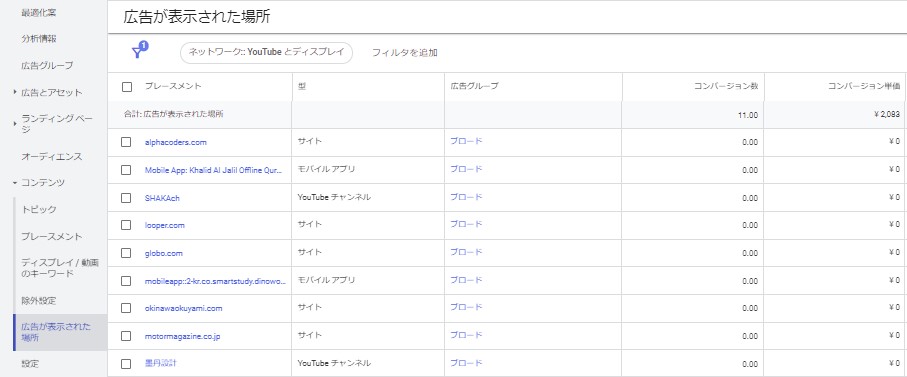907x377 pixels.
Task: Open the looper.com placement link
Action: tap(165, 226)
